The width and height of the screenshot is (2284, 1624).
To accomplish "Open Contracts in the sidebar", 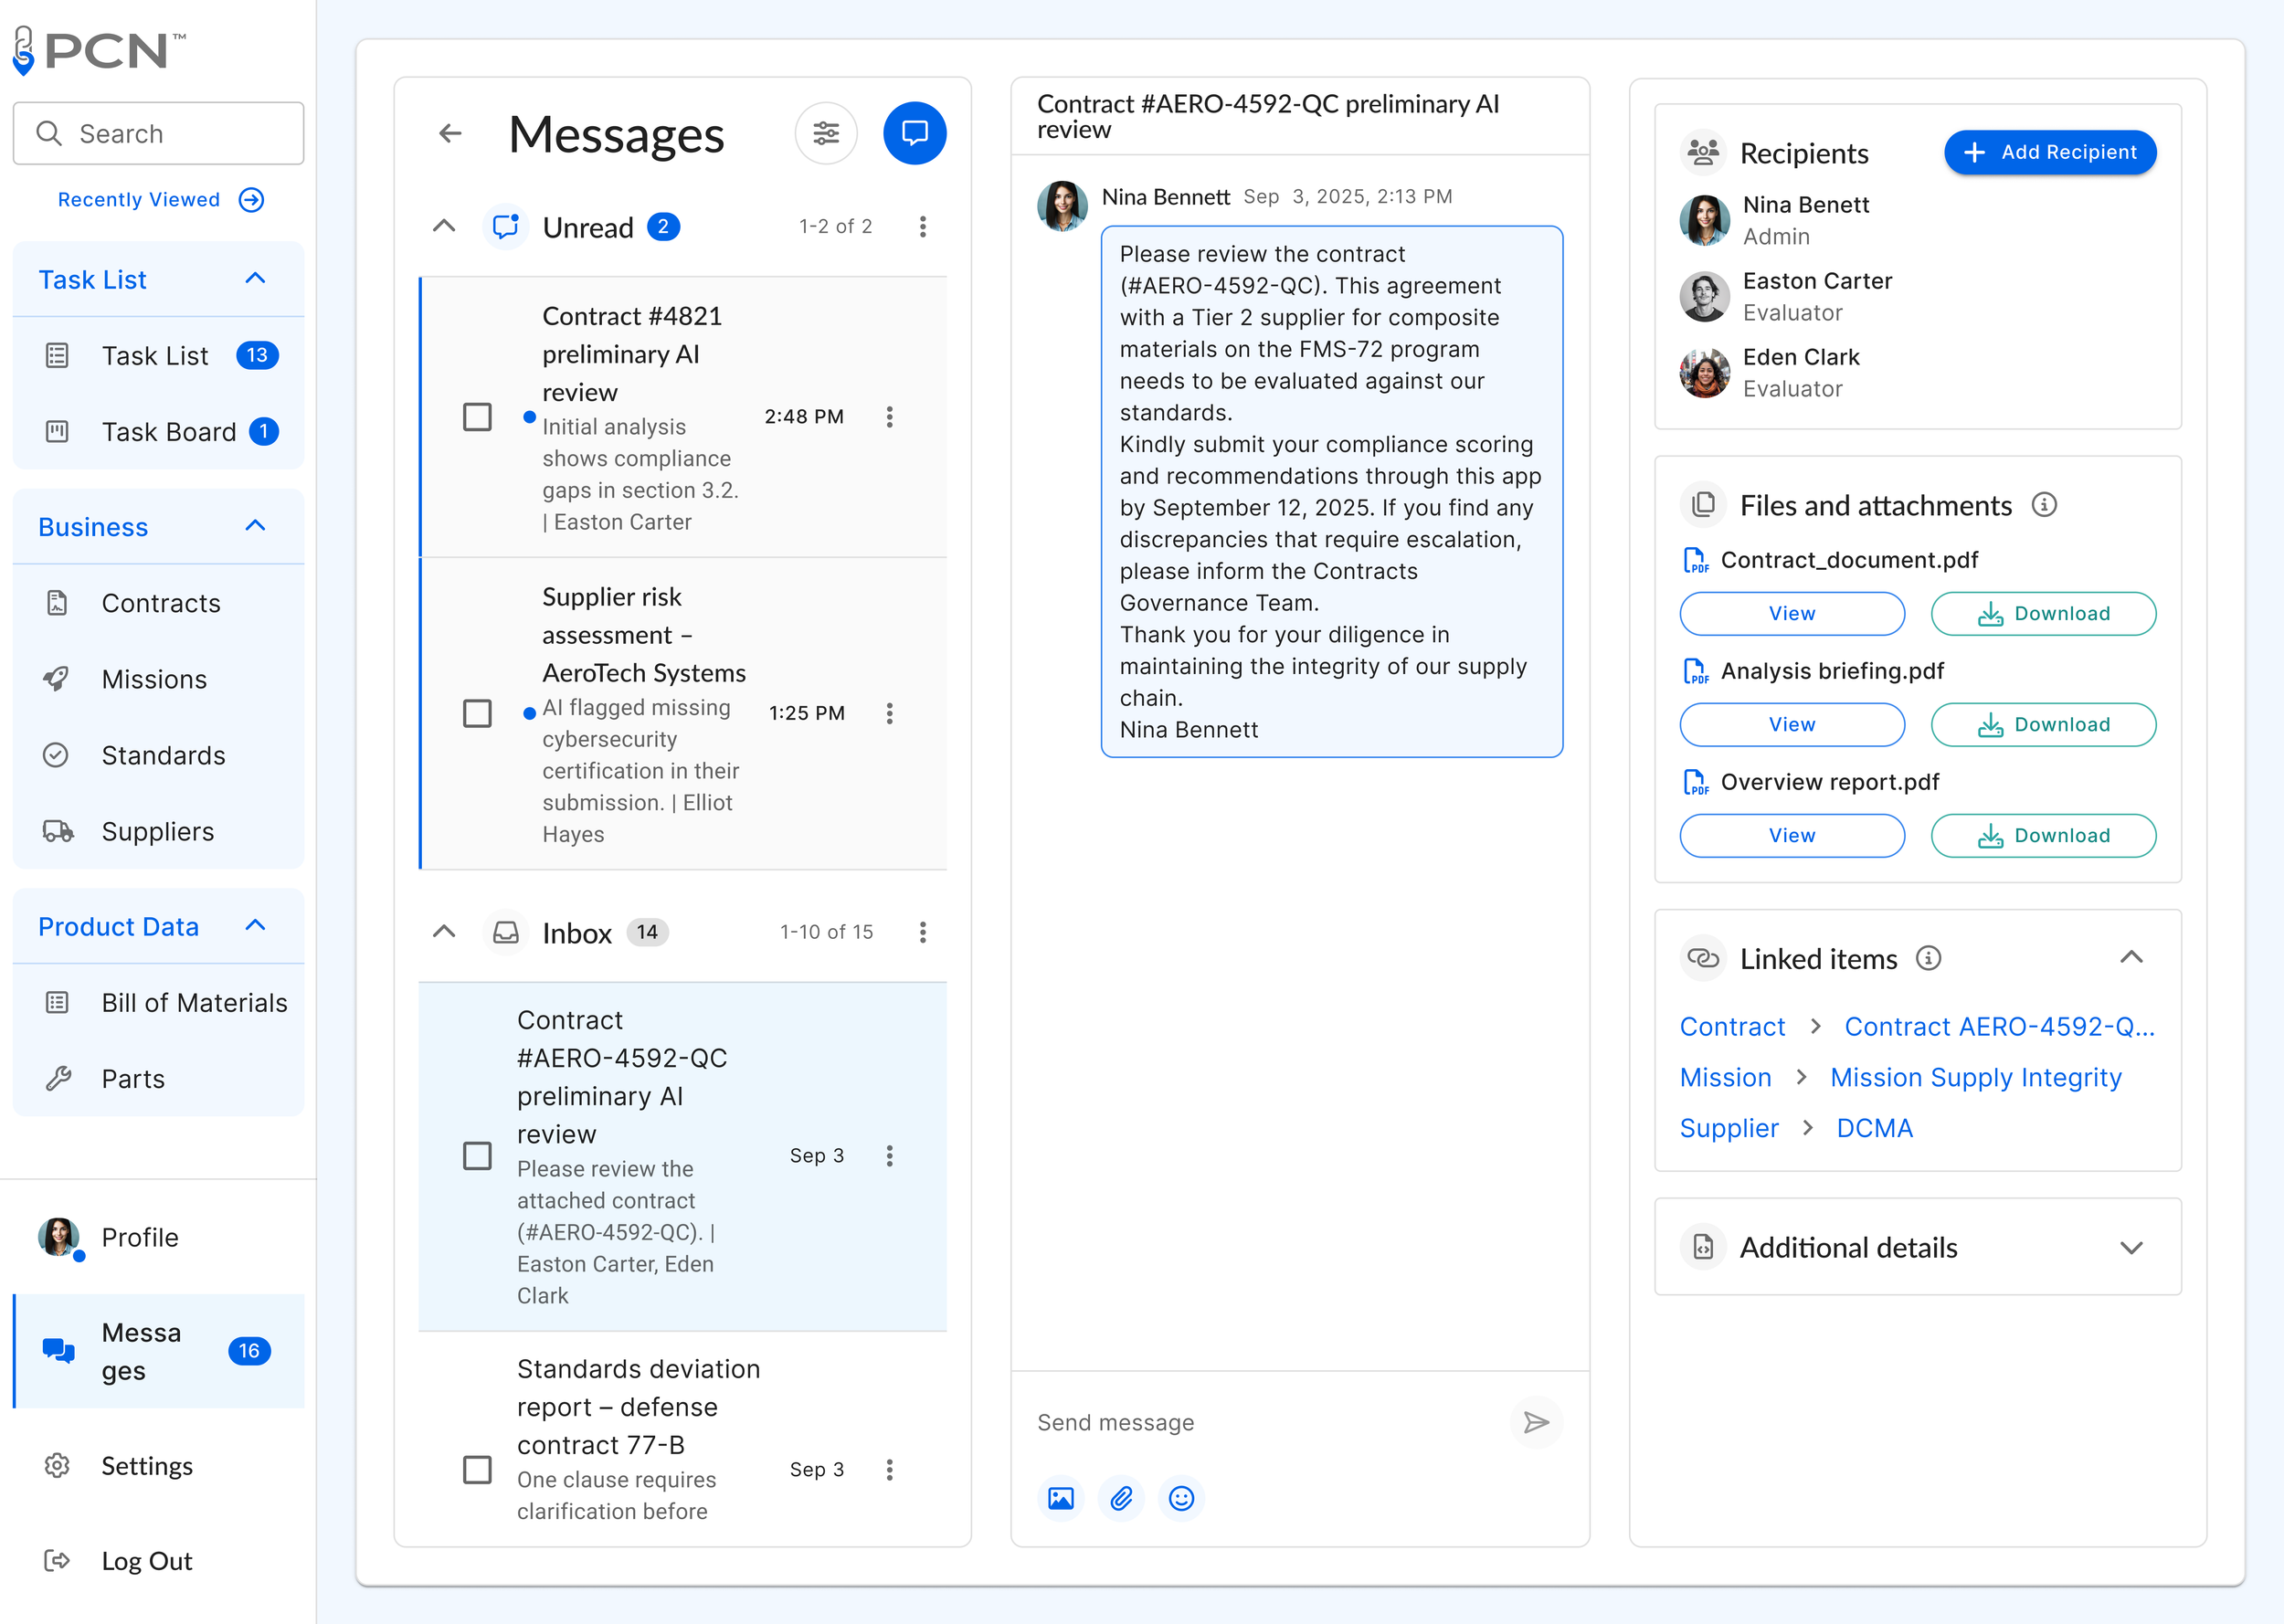I will point(160,603).
